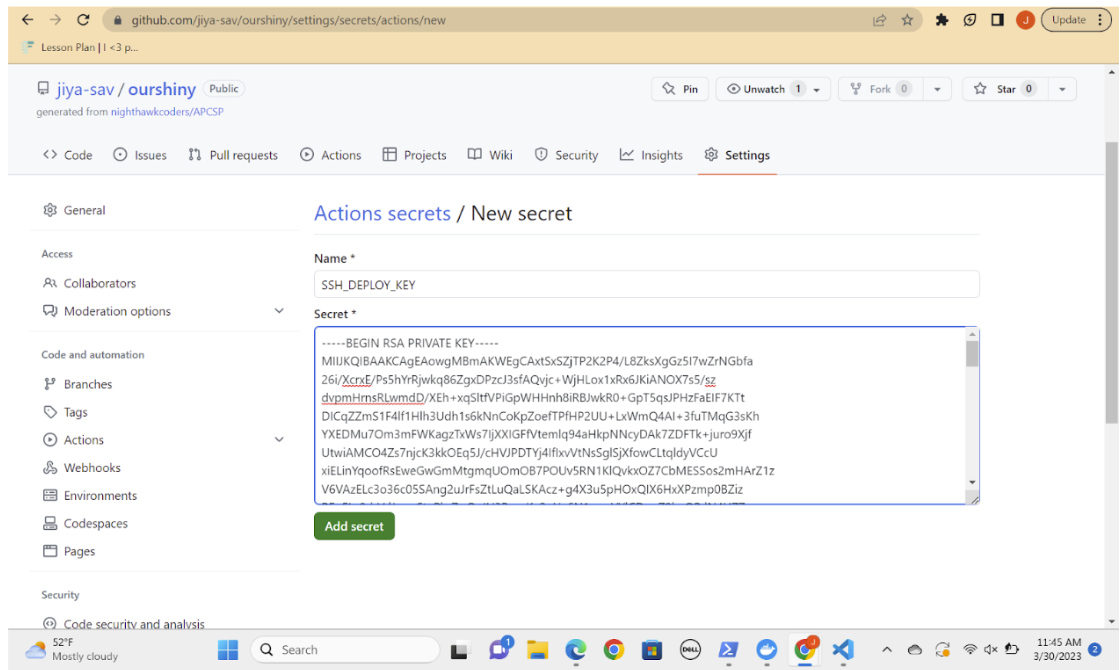Open the Lesson Plan bookmark
This screenshot has height=670, width=1120.
(81, 47)
